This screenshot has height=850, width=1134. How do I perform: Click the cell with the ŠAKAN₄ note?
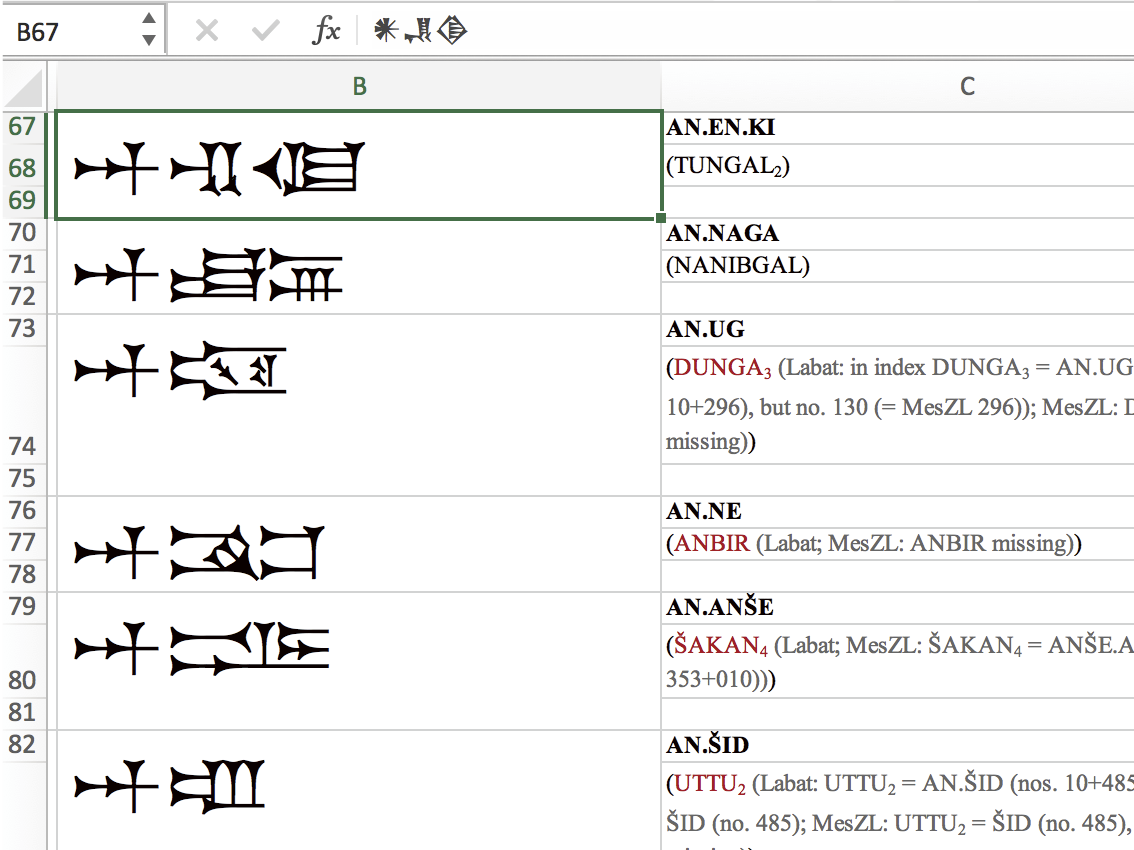tap(898, 660)
